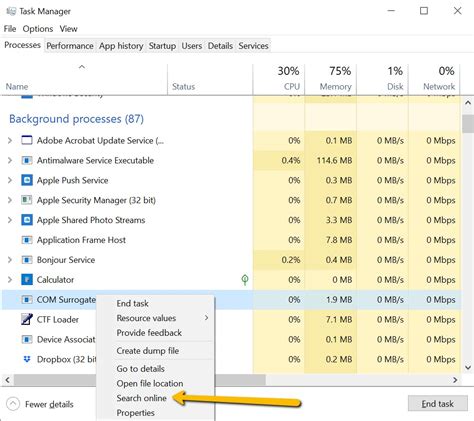Screen dimensions: 474x421
Task: Click the Bonjour Service icon
Action: (x=27, y=260)
